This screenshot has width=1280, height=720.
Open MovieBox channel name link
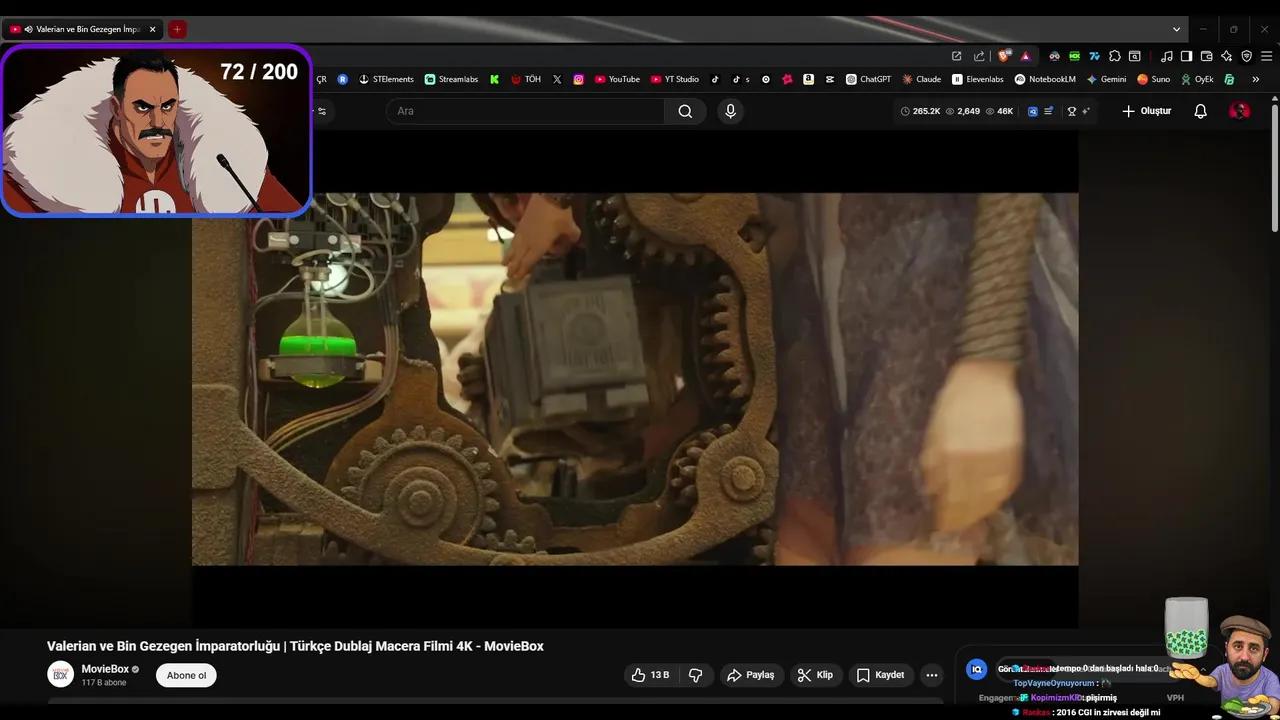(105, 669)
